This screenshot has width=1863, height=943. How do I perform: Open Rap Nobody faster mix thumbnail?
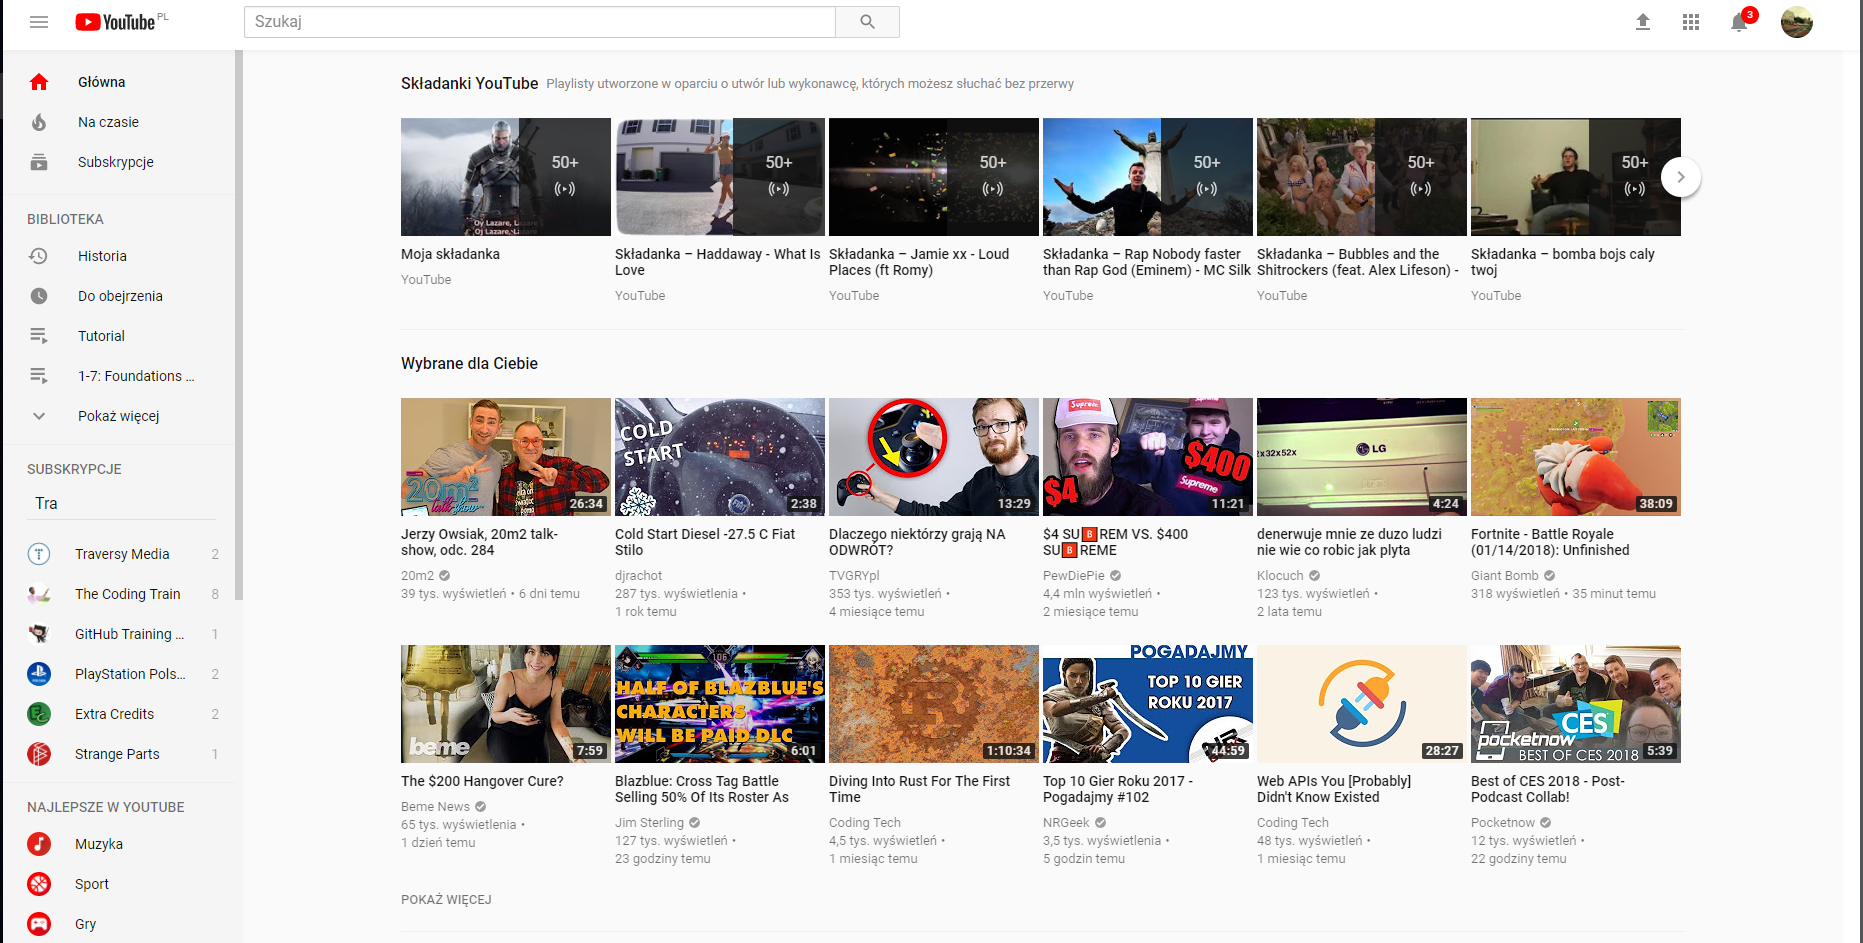(x=1148, y=177)
